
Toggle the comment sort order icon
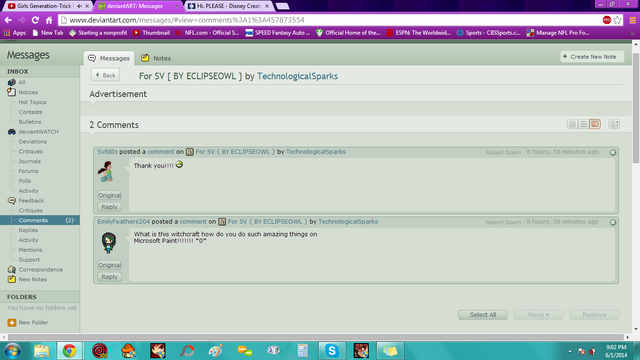pyautogui.click(x=614, y=124)
